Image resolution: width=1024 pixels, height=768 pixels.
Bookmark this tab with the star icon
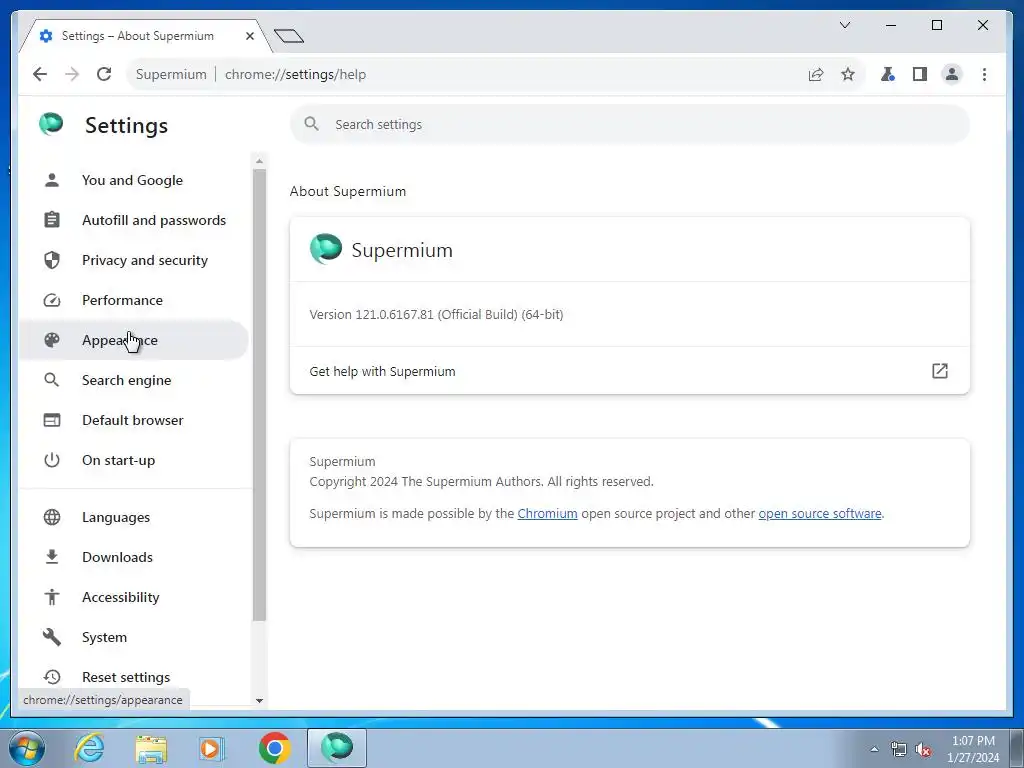click(848, 74)
